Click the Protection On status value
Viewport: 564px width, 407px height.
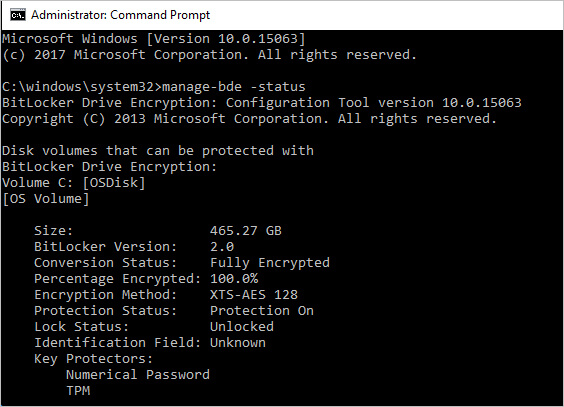pos(262,311)
